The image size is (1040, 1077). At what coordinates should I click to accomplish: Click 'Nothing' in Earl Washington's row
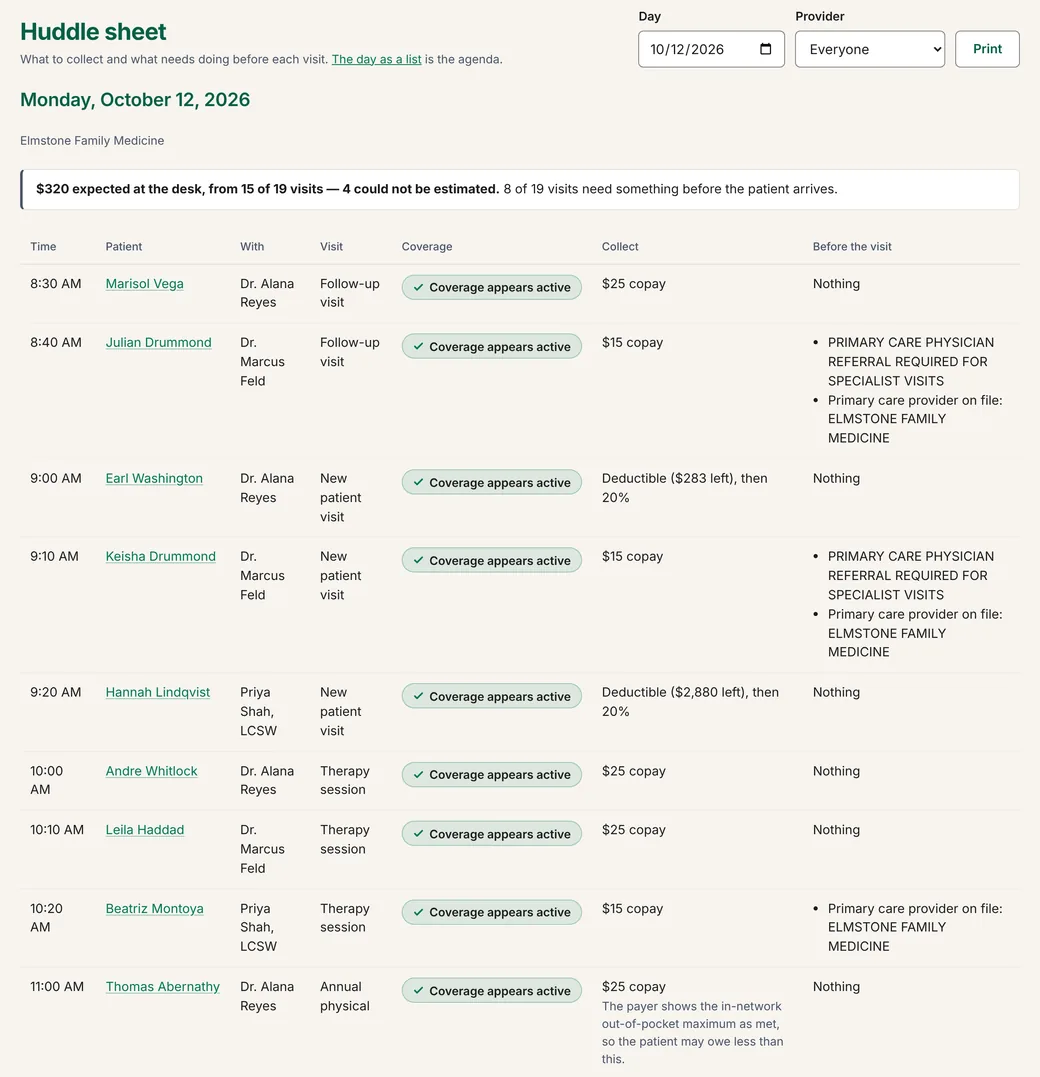(x=836, y=478)
